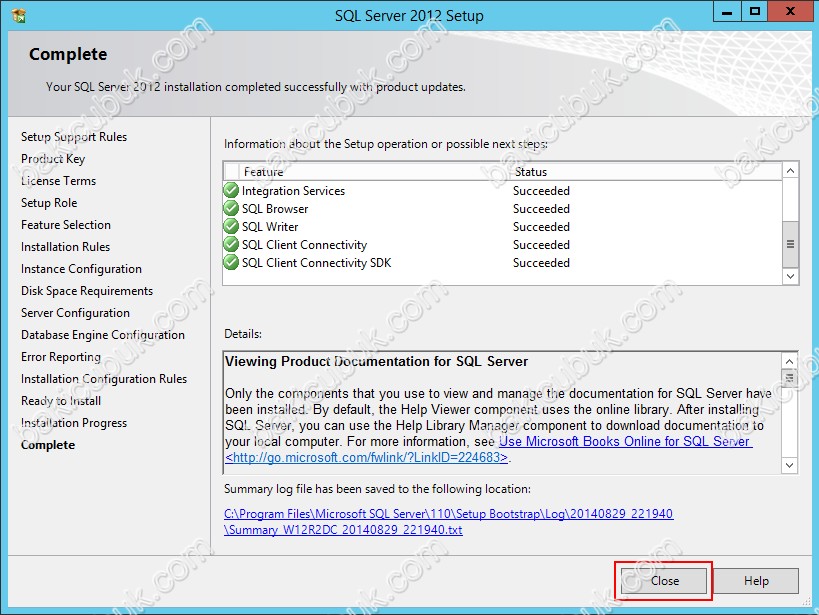
Task: Click Installation Progress step in sidebar
Action: (x=74, y=423)
